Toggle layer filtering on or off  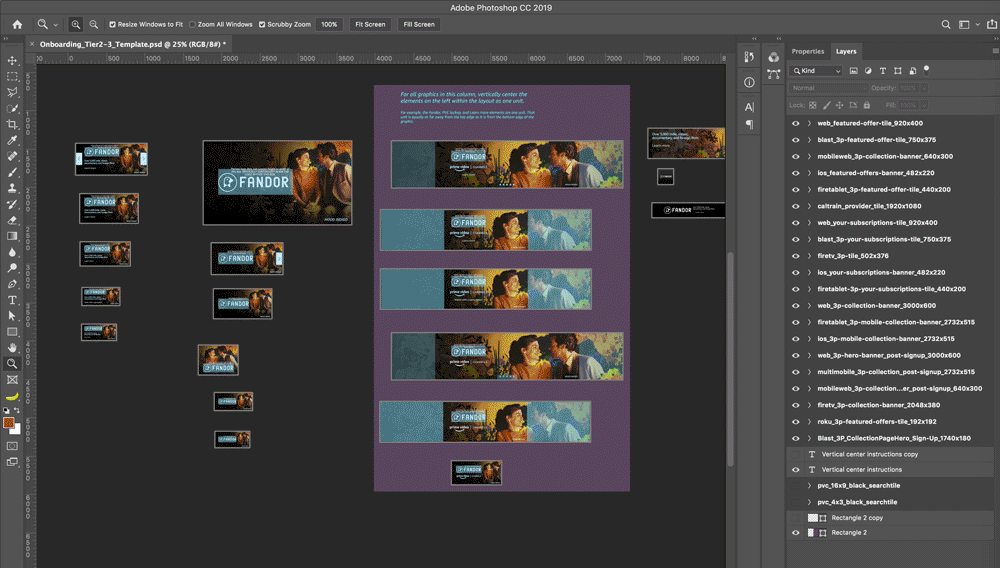927,70
